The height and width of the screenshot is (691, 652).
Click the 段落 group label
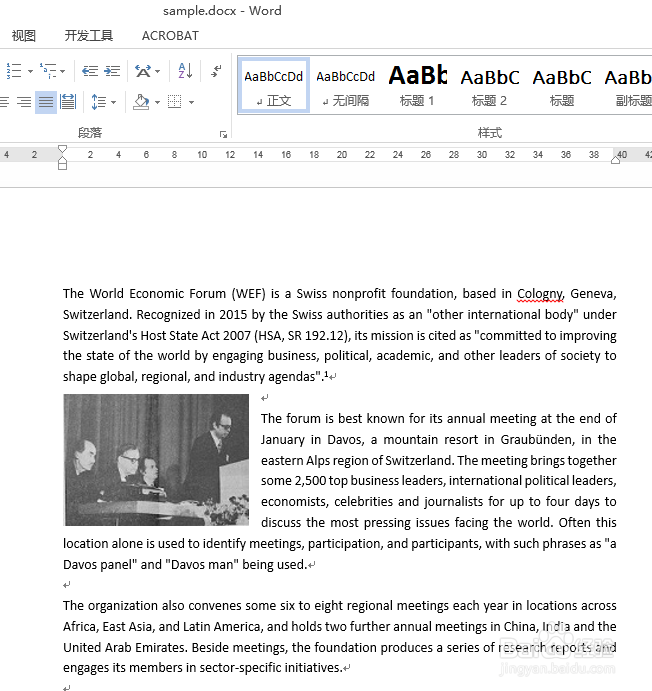90,133
